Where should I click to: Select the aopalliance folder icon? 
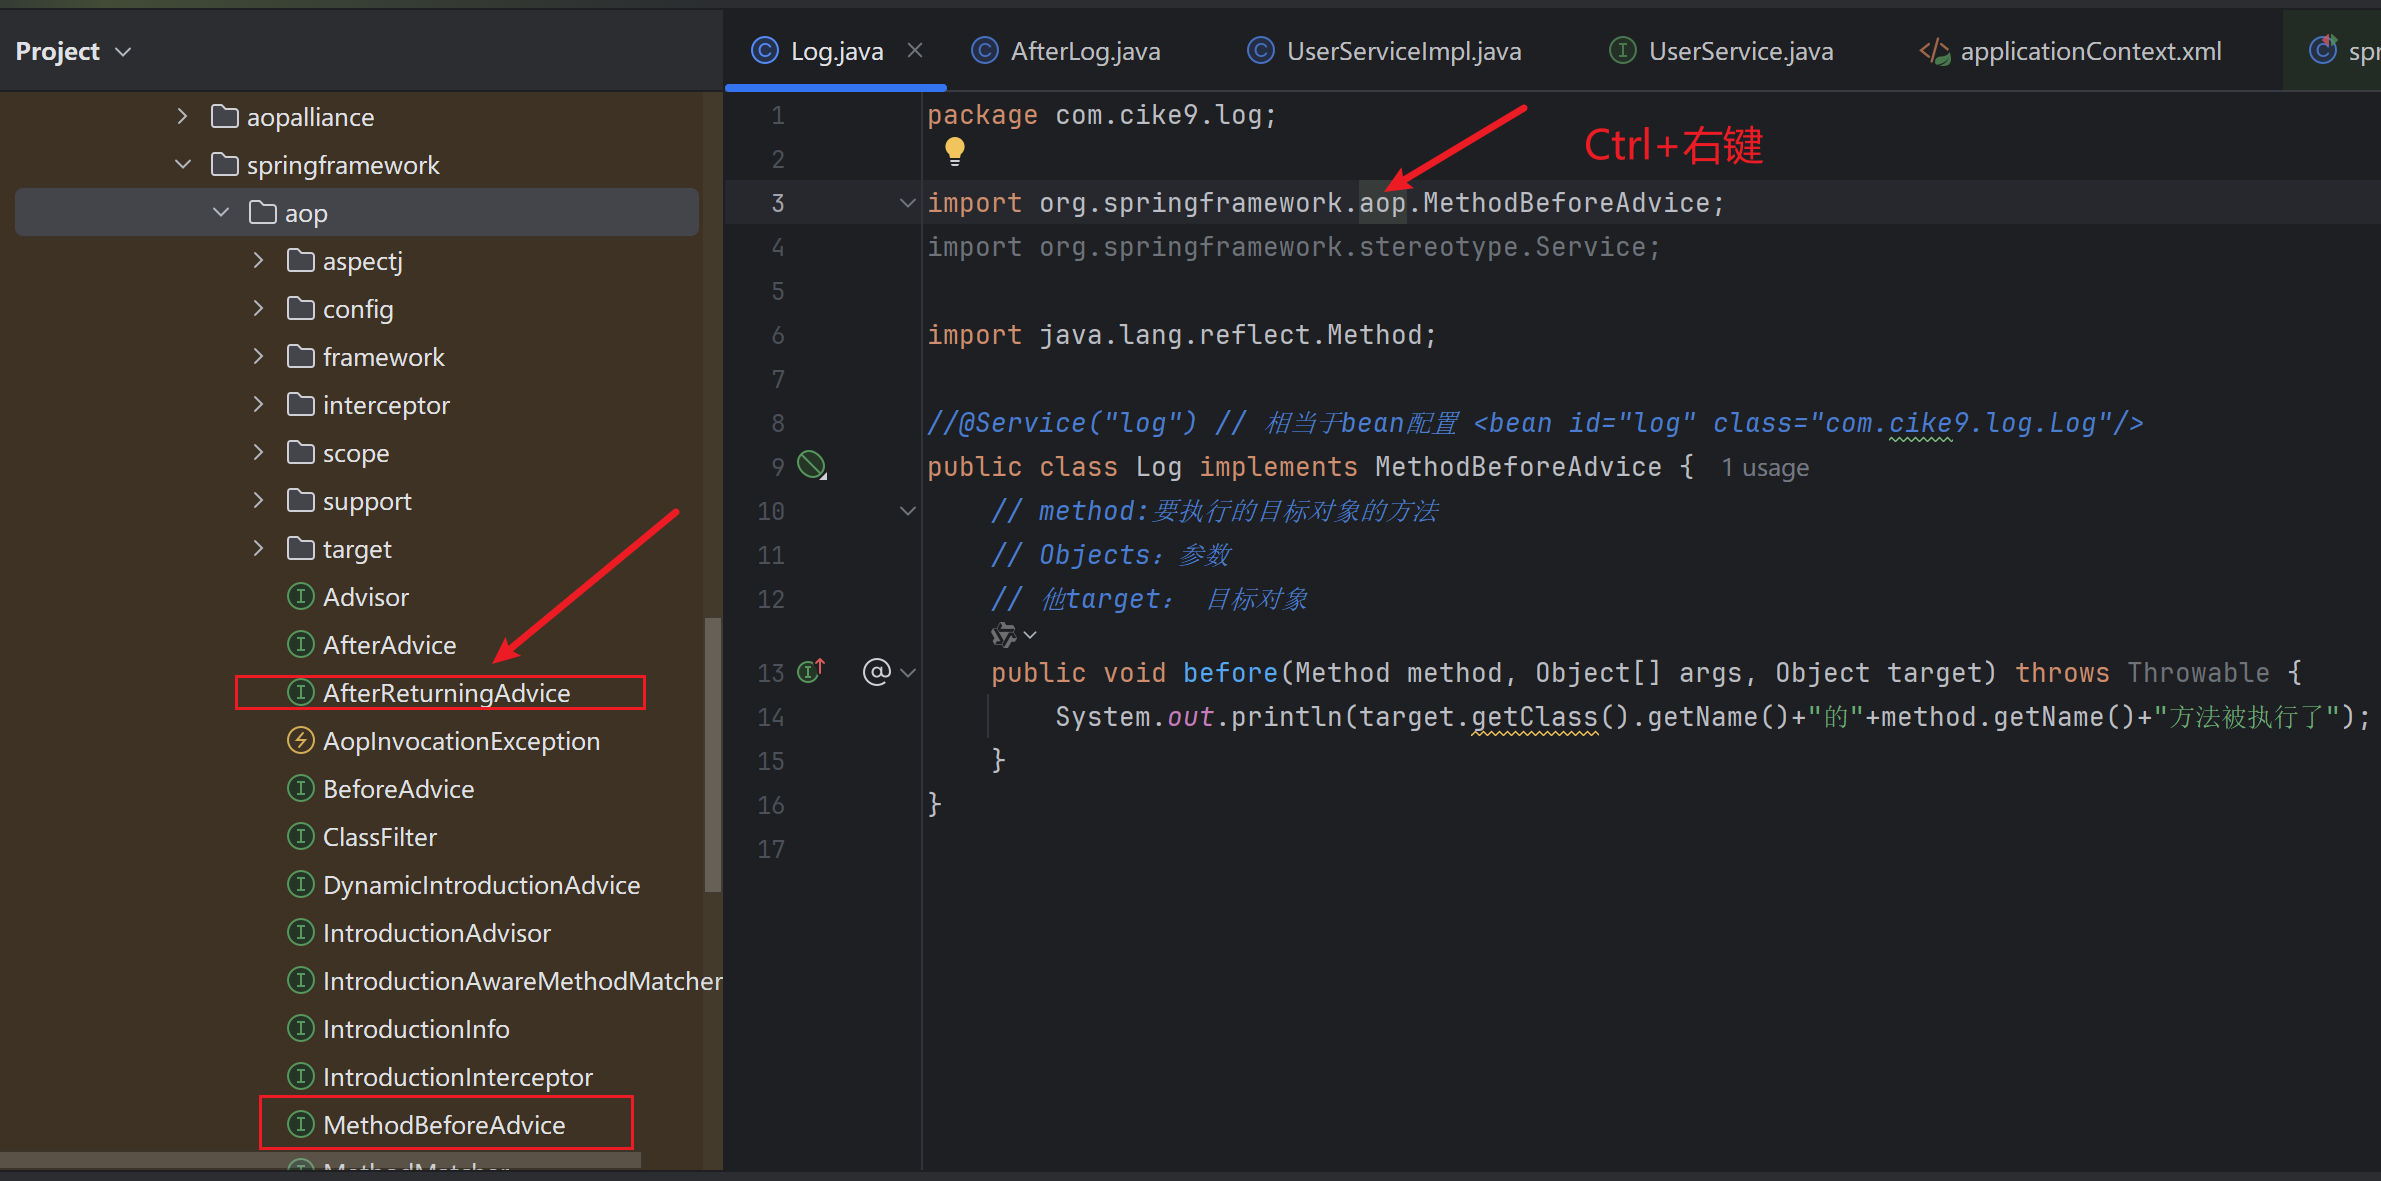(225, 117)
